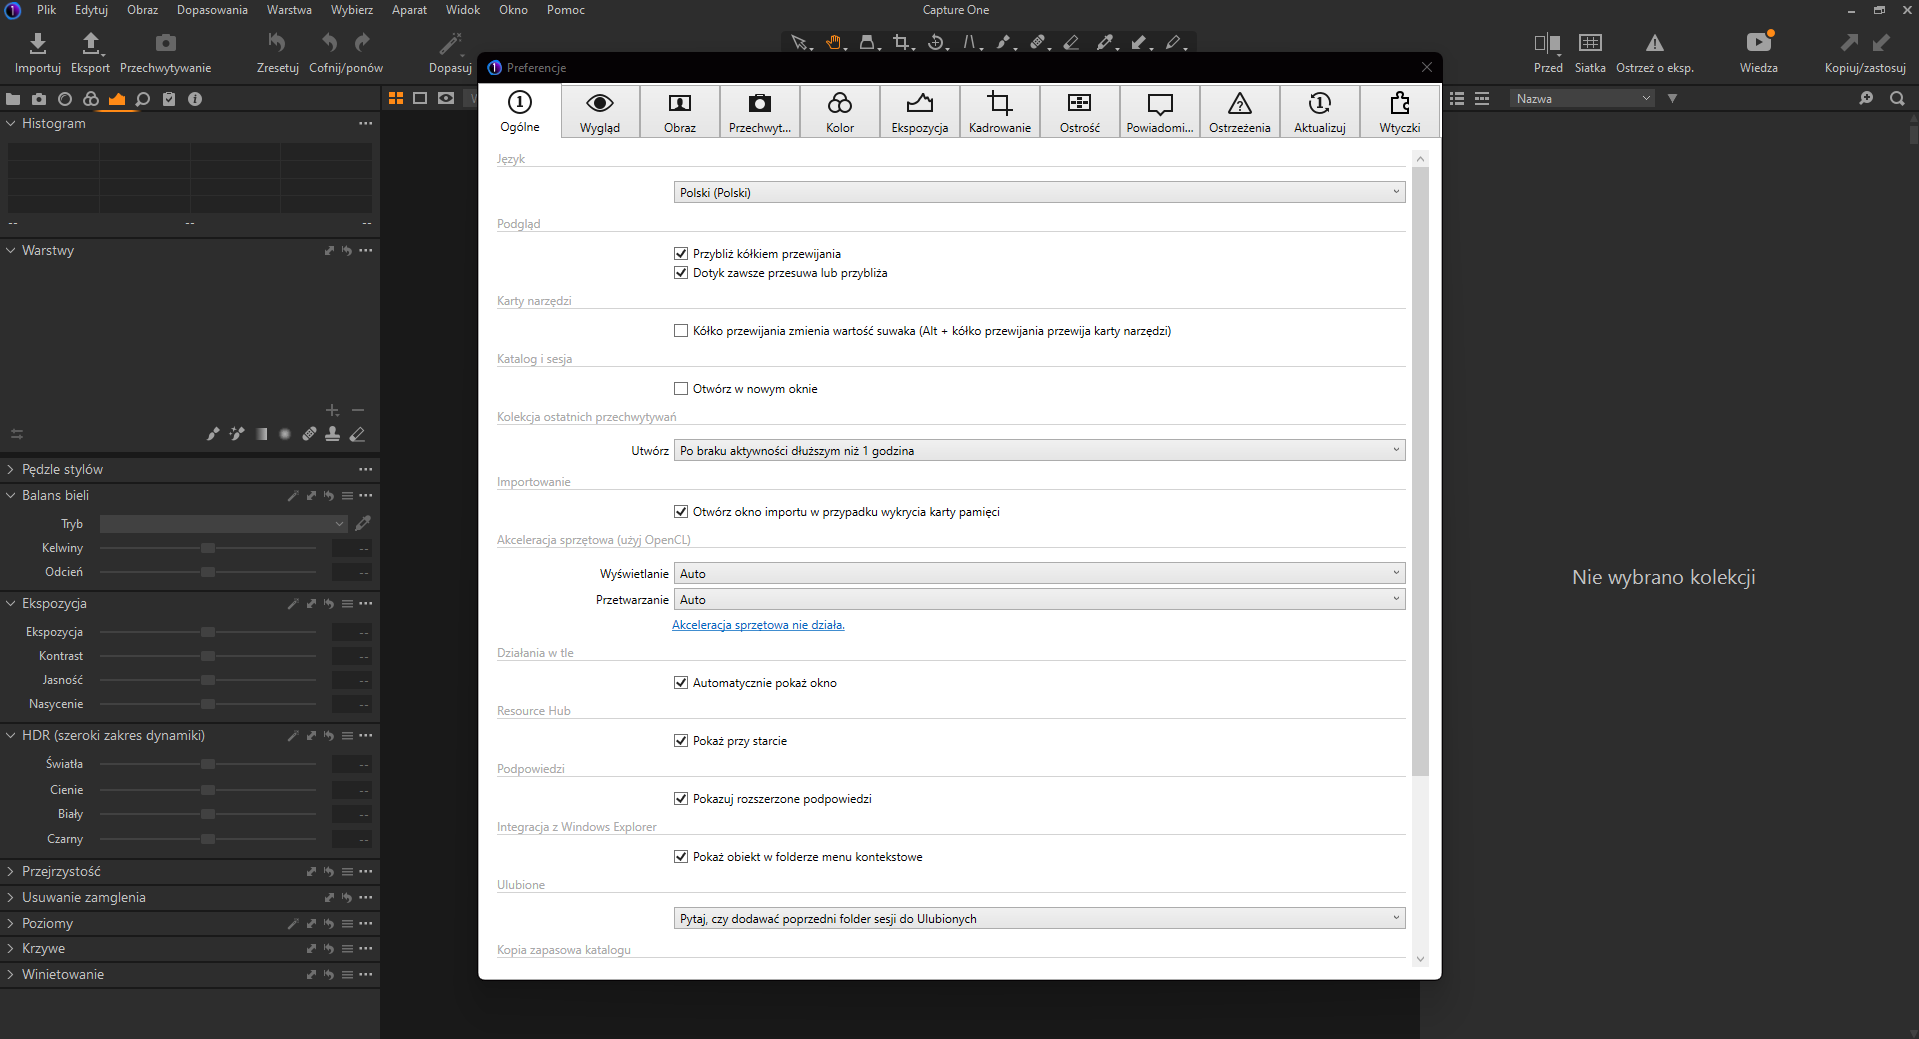Open the Dopasowania menu
The width and height of the screenshot is (1919, 1039).
pyautogui.click(x=212, y=10)
